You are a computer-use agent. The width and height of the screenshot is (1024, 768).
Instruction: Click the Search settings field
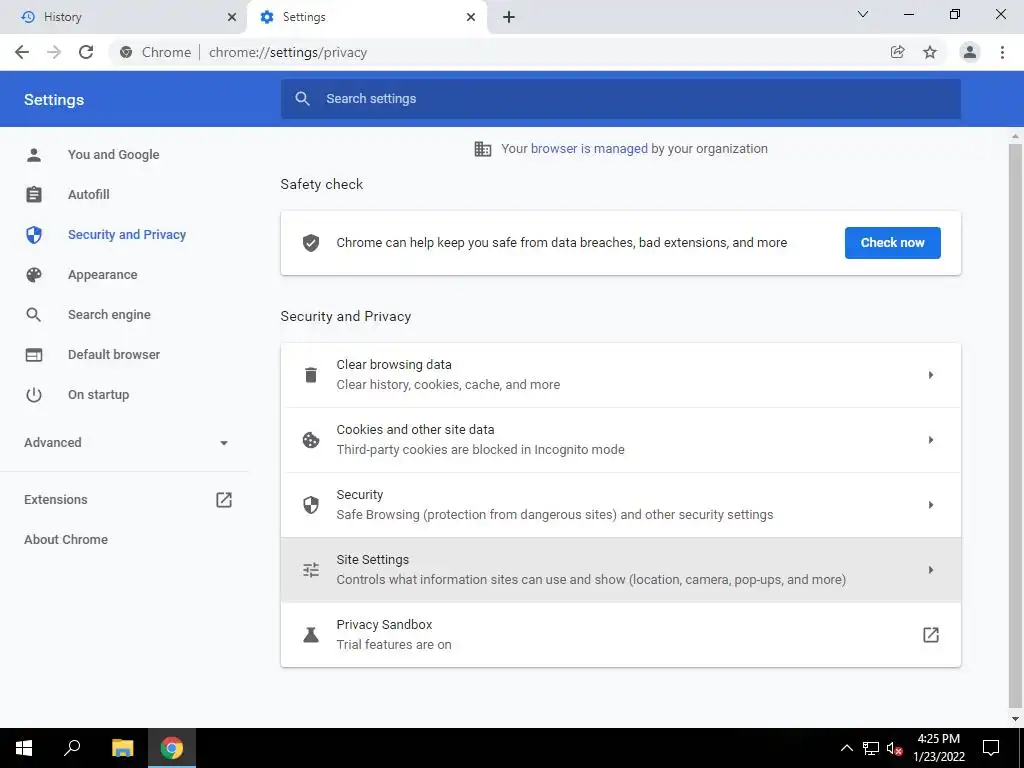point(621,99)
